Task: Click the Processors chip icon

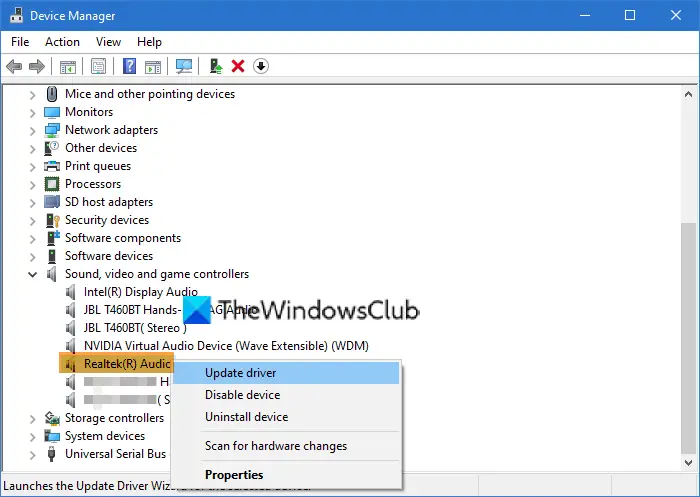Action: point(52,184)
